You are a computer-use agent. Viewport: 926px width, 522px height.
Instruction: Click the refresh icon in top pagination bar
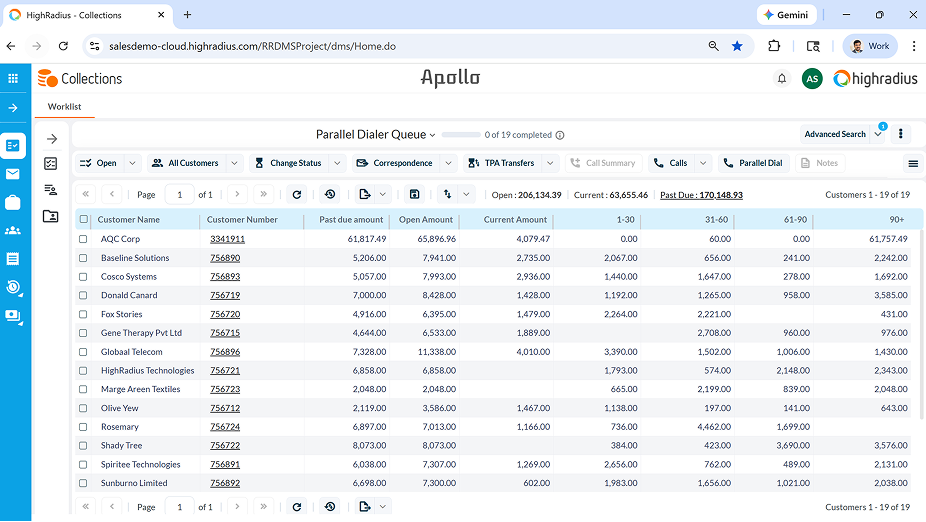296,194
